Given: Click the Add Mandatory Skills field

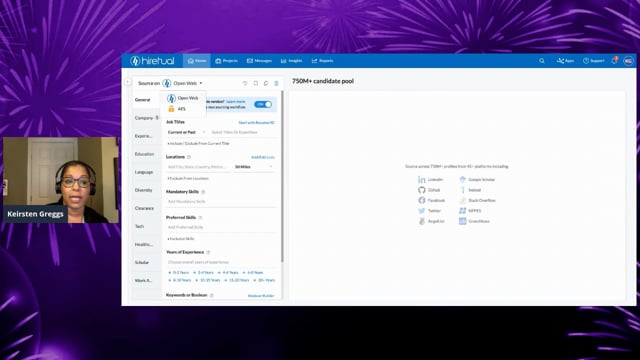Looking at the screenshot, I should pyautogui.click(x=220, y=202).
